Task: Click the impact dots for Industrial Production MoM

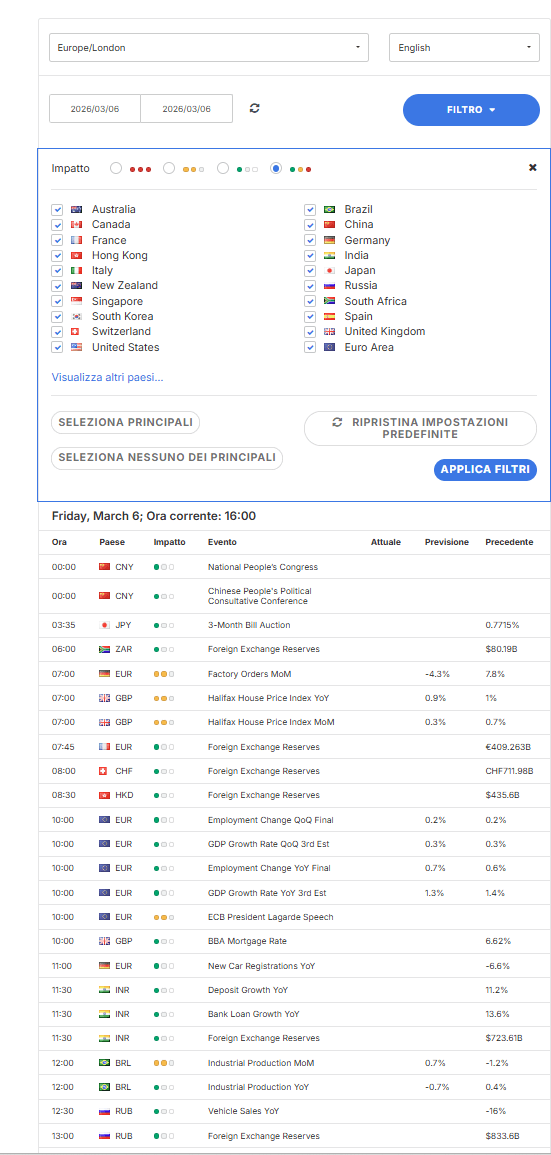Action: tap(164, 1062)
